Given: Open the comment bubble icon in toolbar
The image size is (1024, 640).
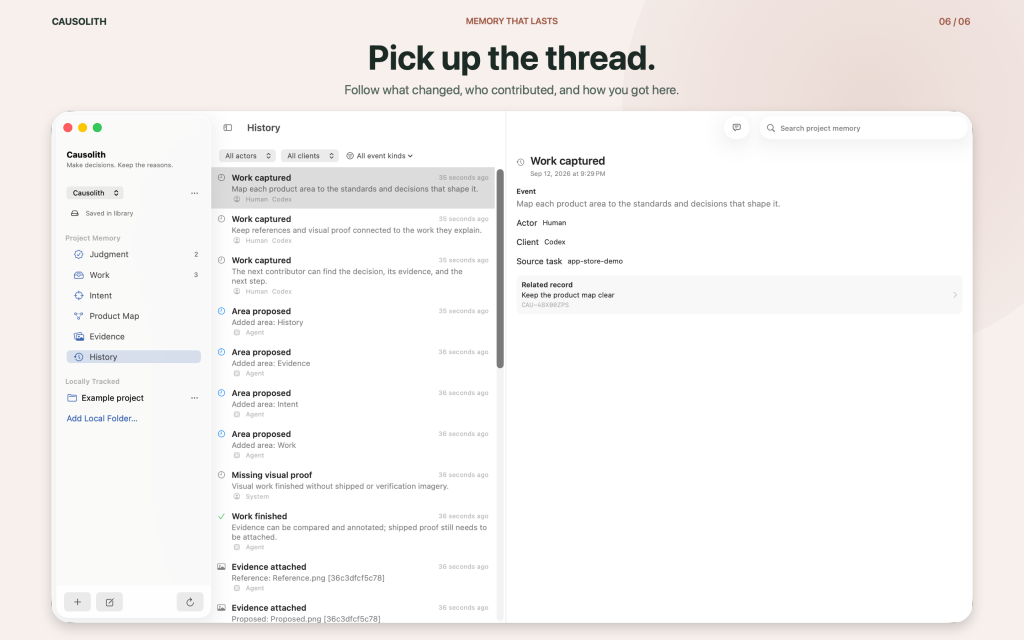Looking at the screenshot, I should tap(737, 128).
